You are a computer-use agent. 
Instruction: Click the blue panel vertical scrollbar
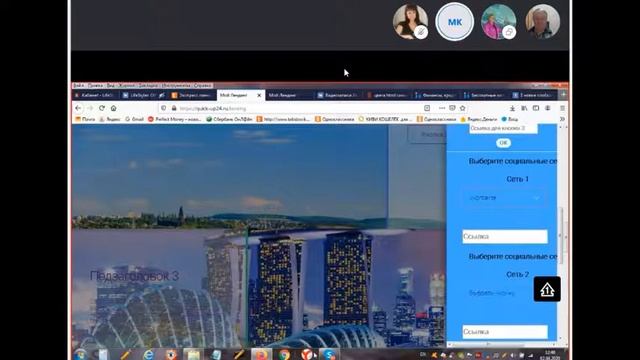tap(561, 235)
